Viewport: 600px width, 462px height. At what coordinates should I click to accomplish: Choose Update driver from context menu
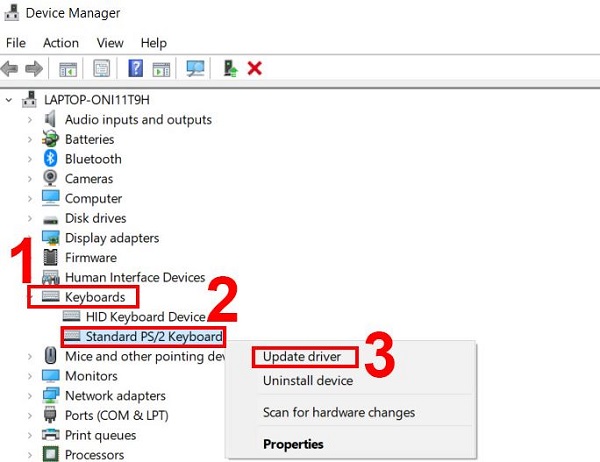[x=301, y=357]
